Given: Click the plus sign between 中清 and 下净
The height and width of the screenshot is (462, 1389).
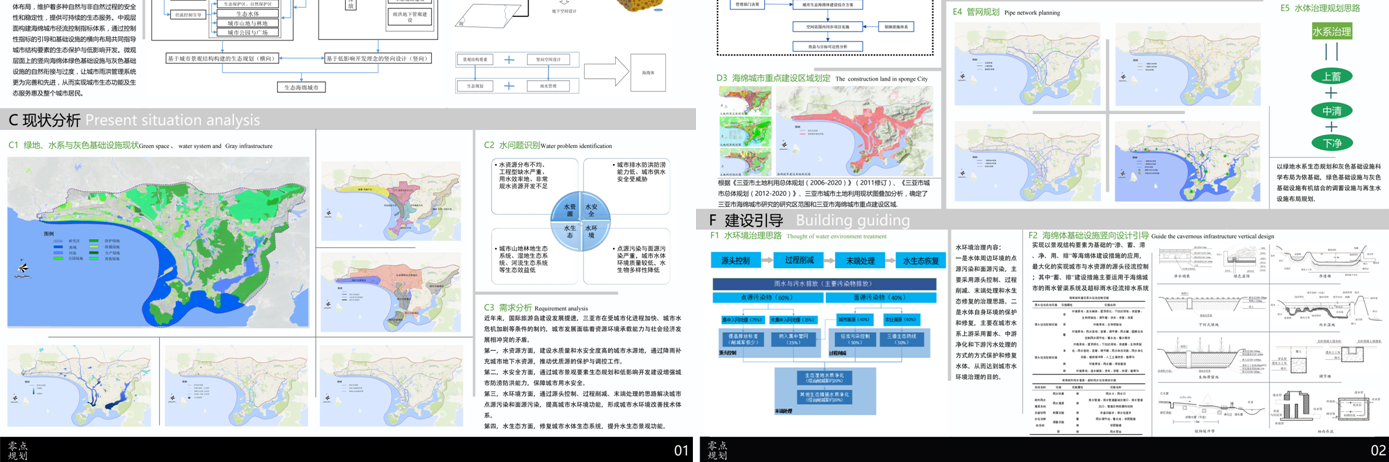Looking at the screenshot, I should point(1331,127).
